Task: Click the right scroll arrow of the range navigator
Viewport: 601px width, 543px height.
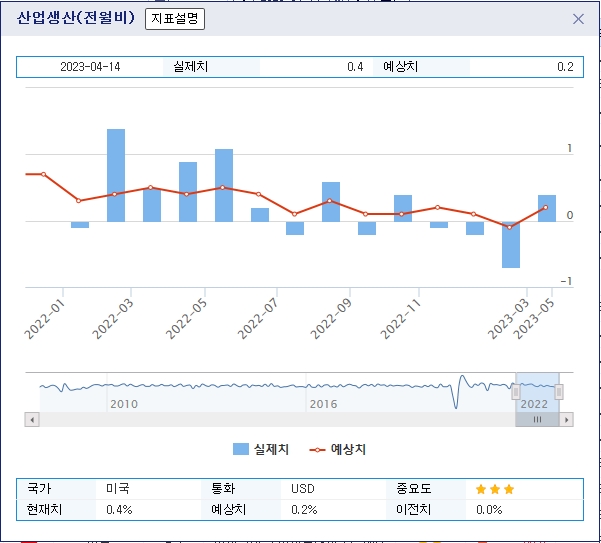Action: click(x=566, y=420)
